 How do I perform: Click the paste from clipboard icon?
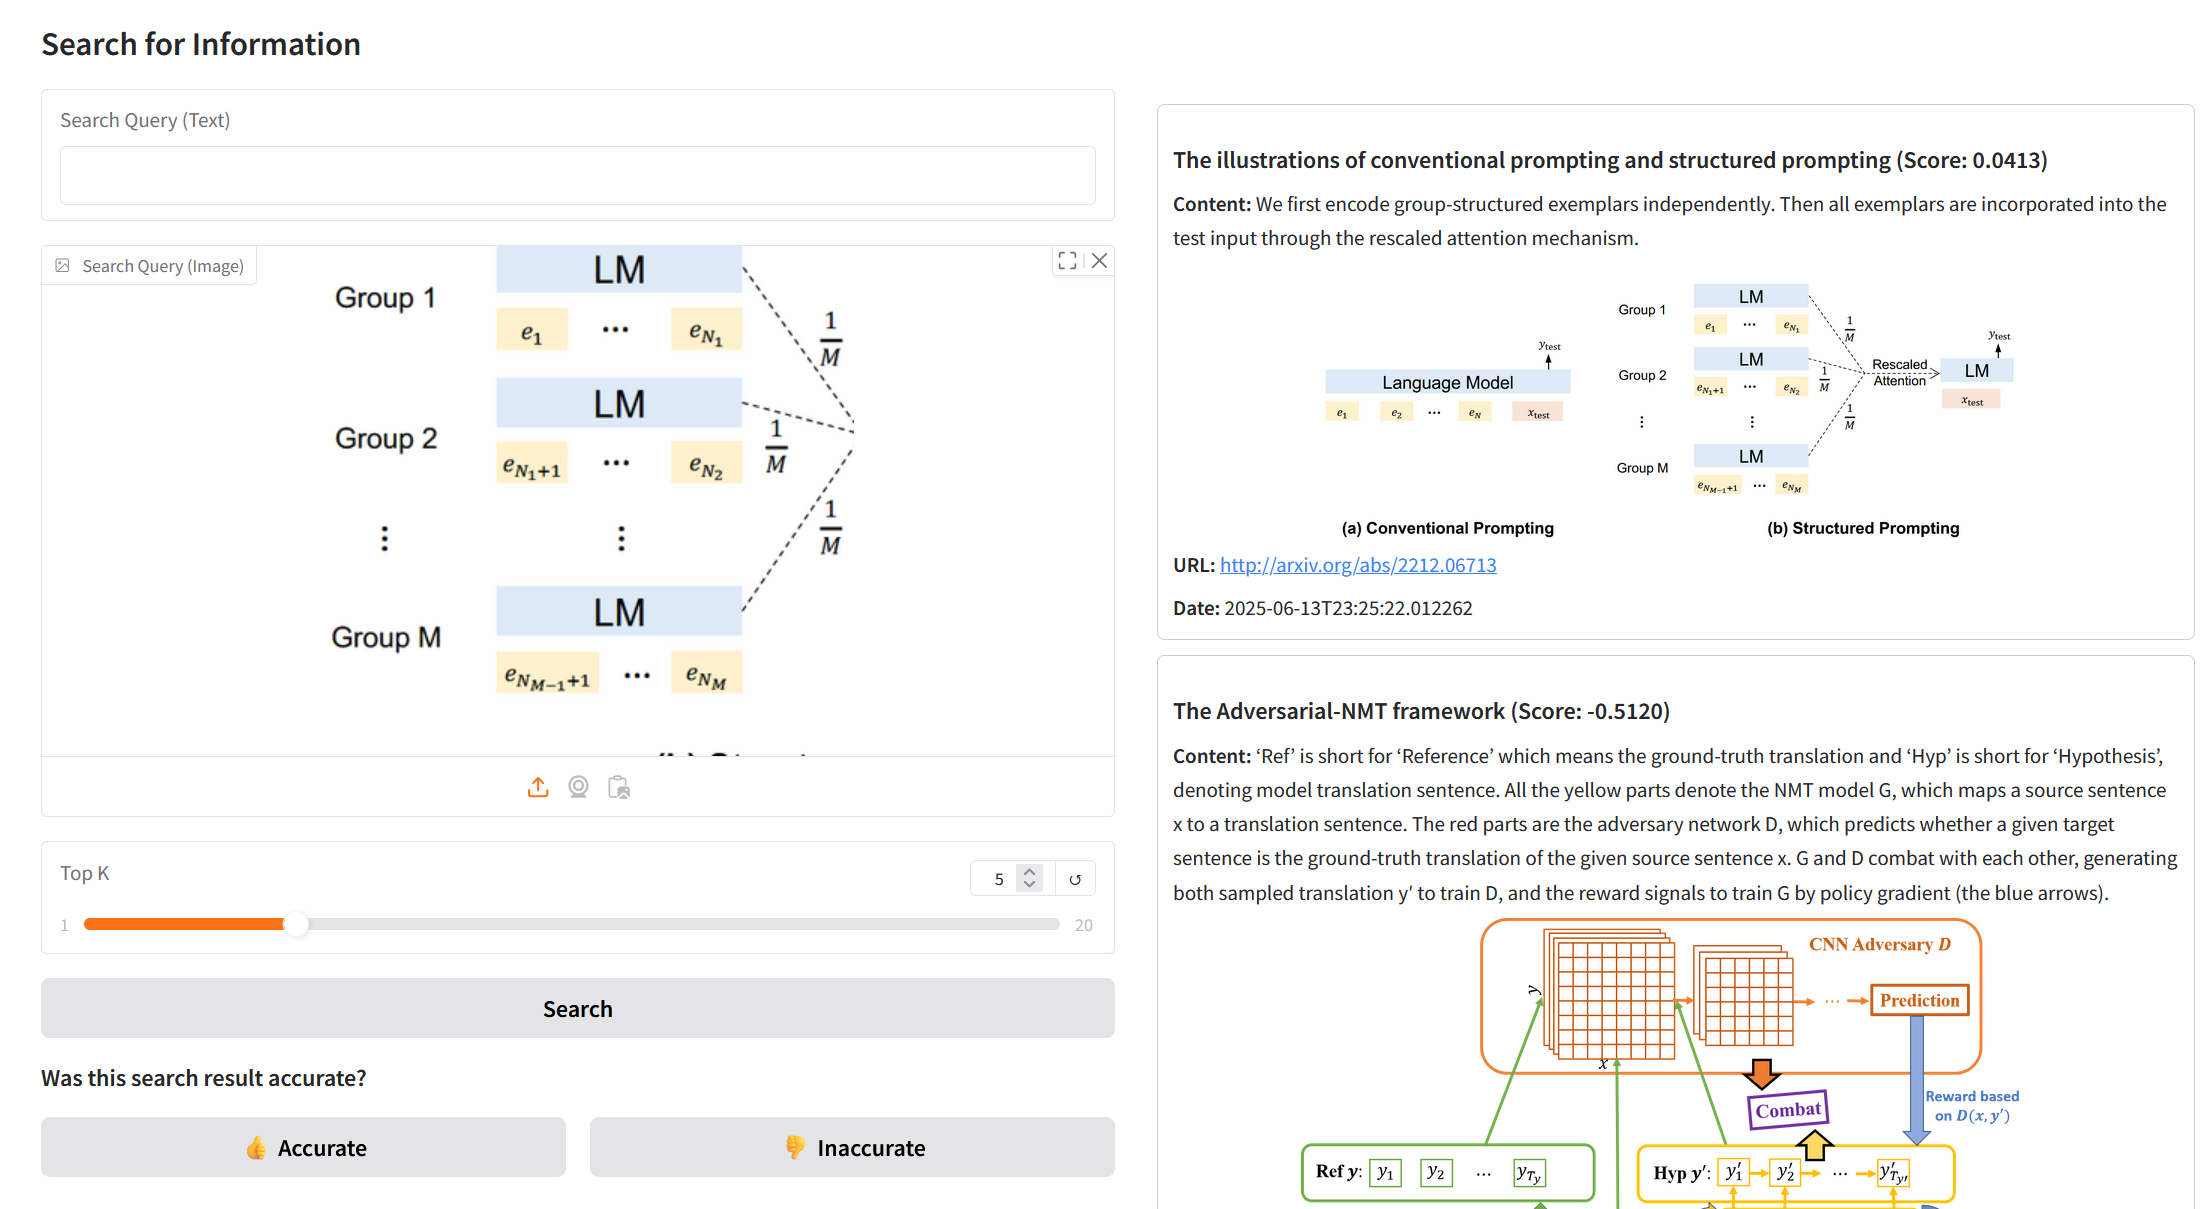(x=619, y=788)
